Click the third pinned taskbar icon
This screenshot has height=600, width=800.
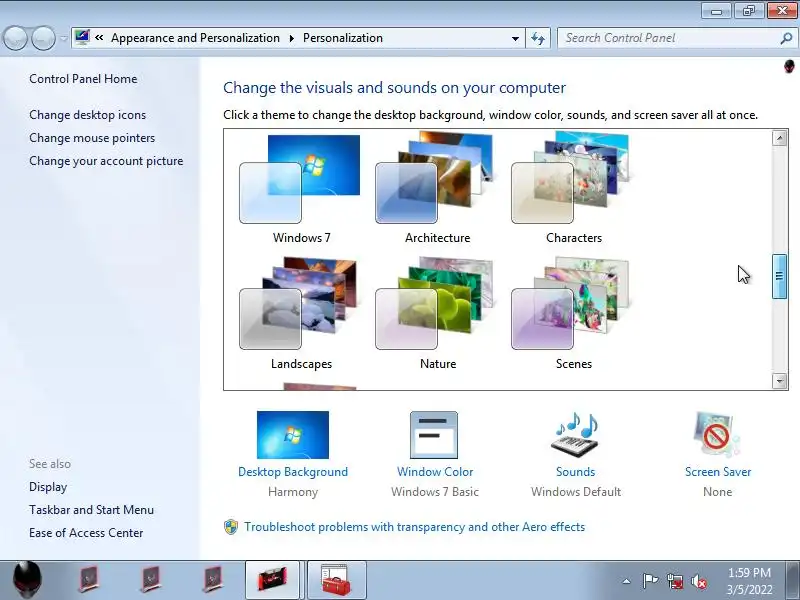(x=213, y=579)
